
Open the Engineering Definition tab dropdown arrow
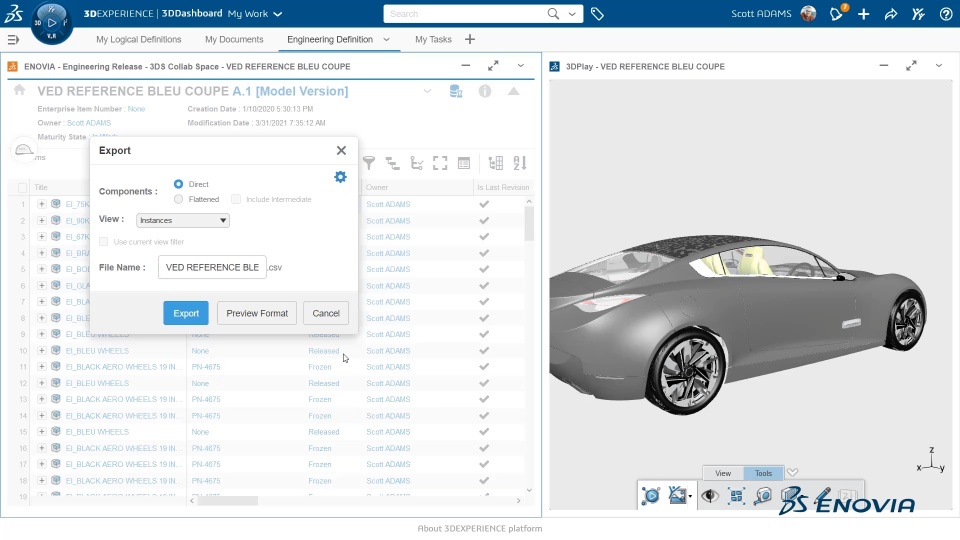(x=386, y=39)
